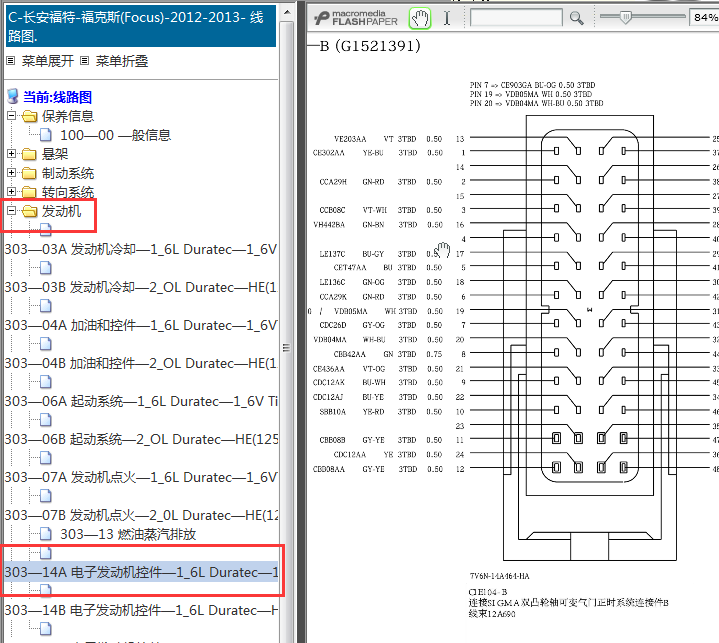Click page icon above 303—06B 起动系统
Screen dimensions: 719x643
pos(45,420)
